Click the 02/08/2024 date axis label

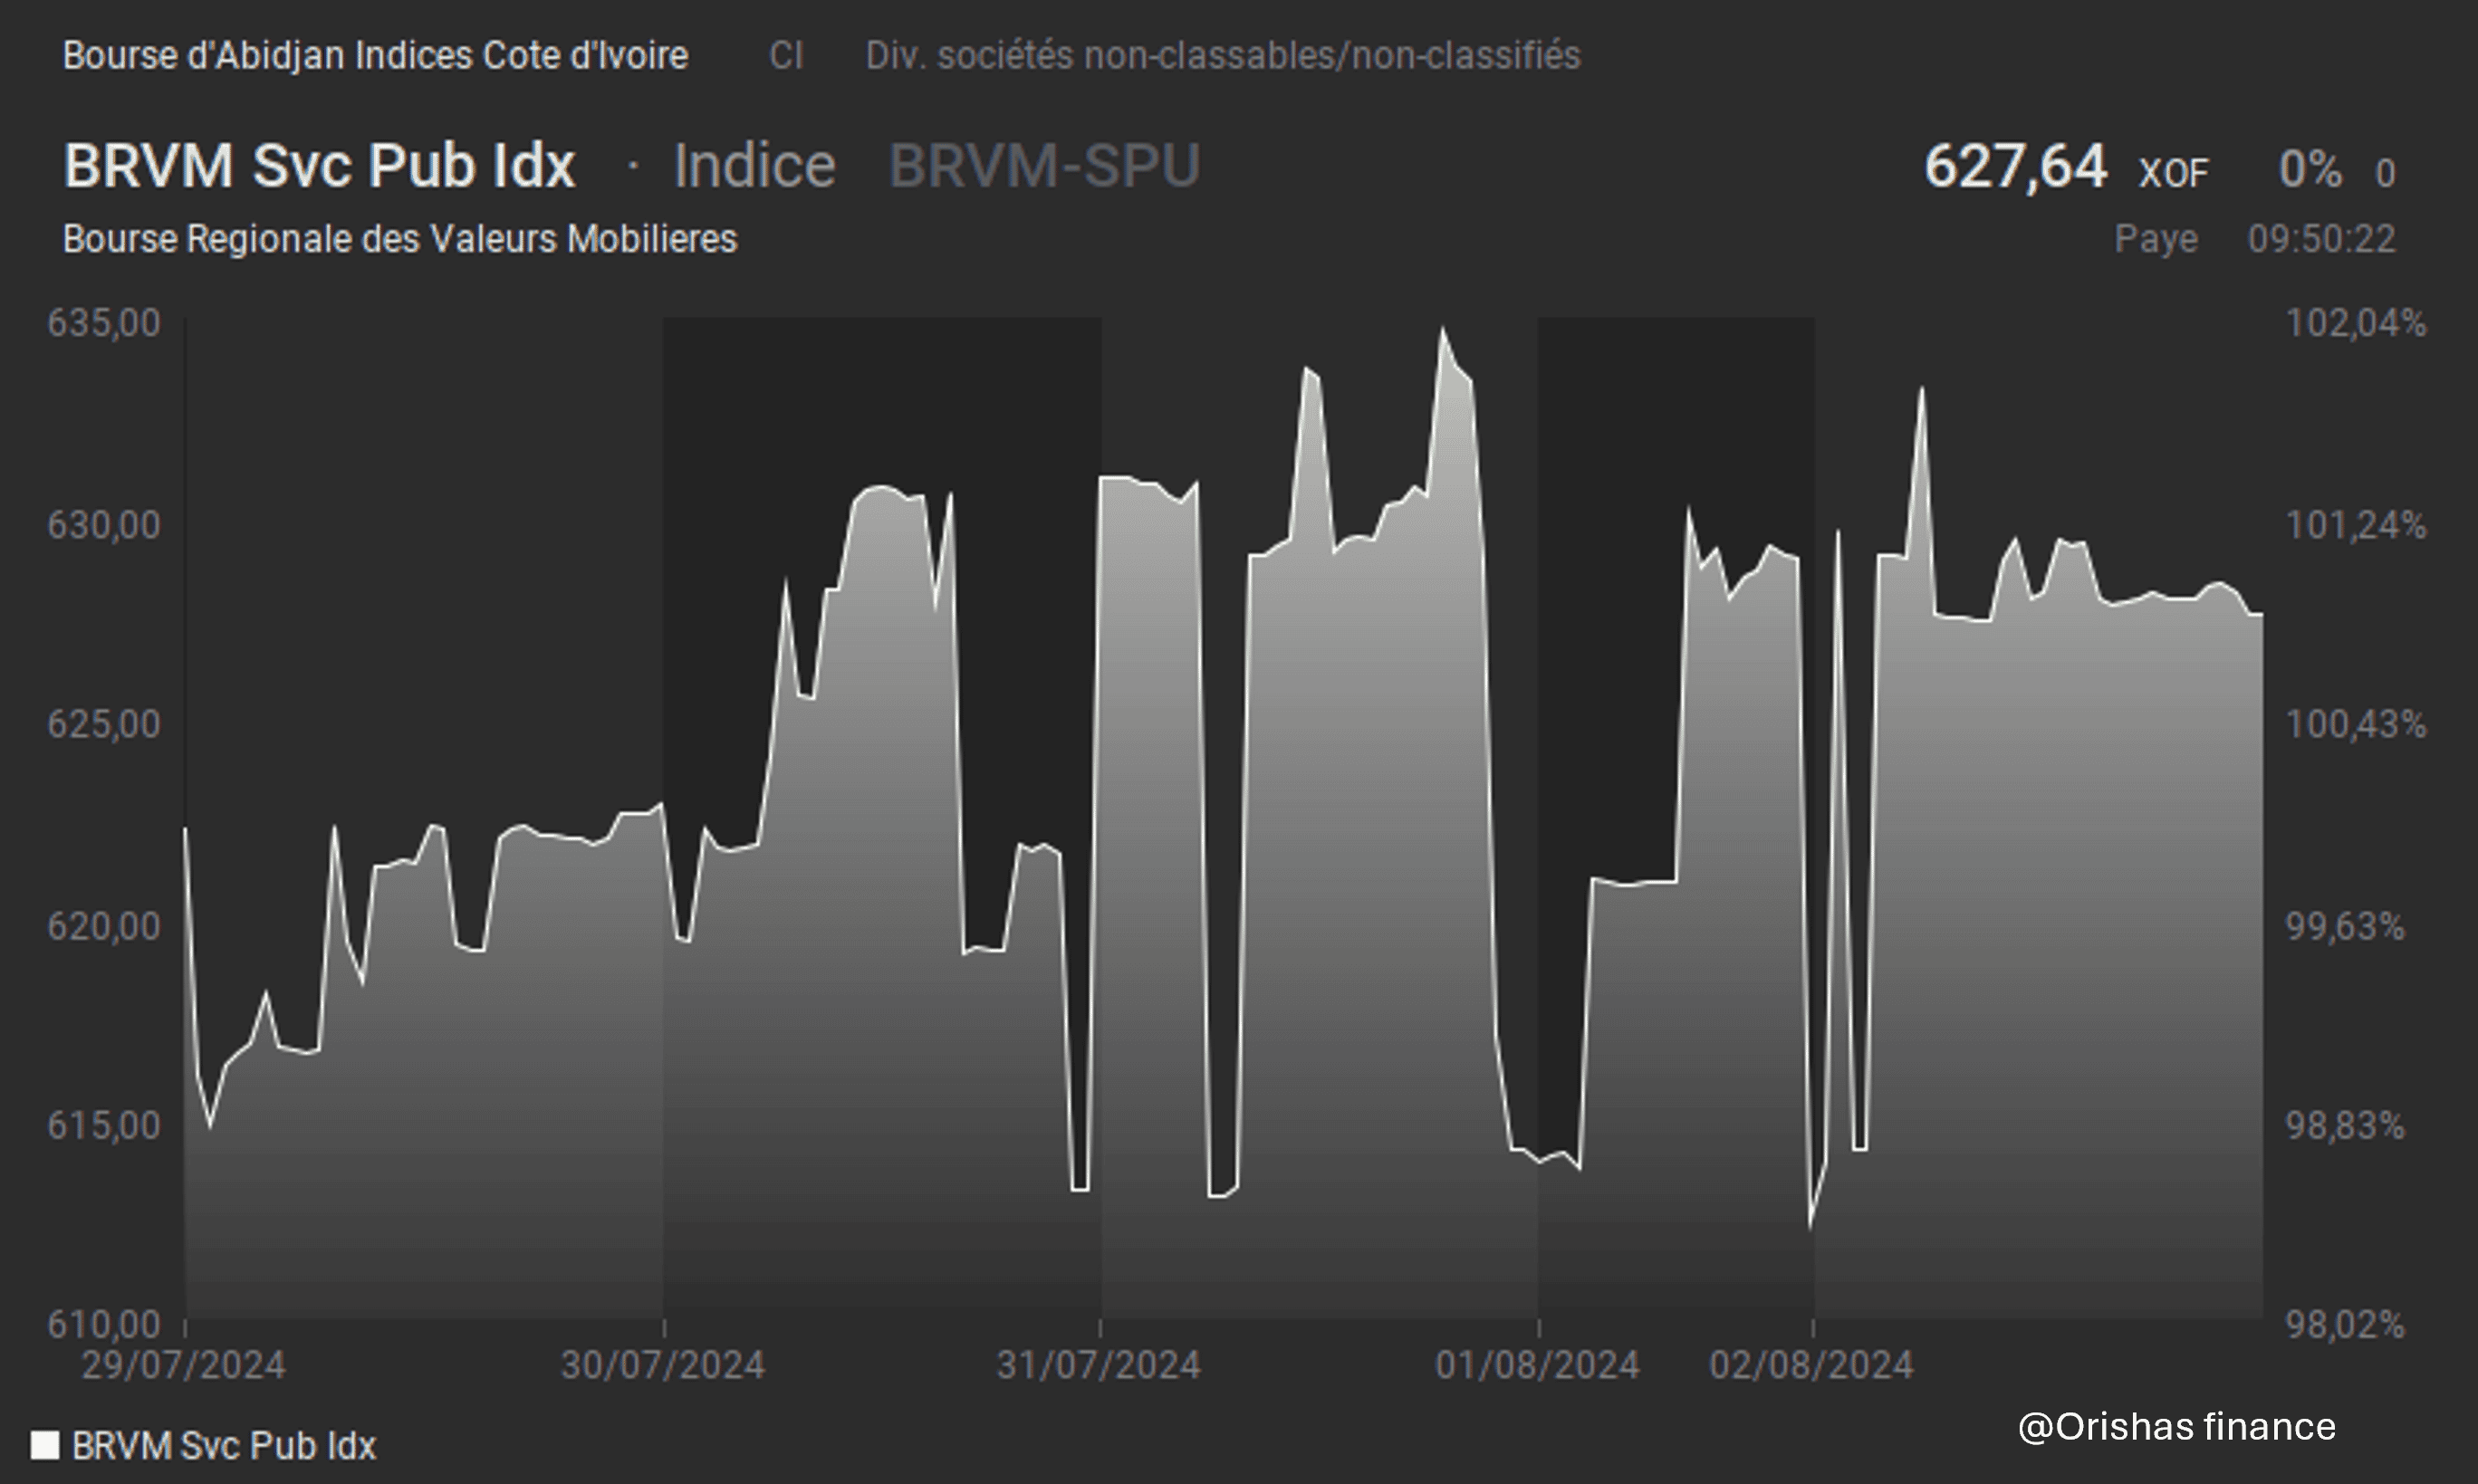[x=1812, y=1365]
